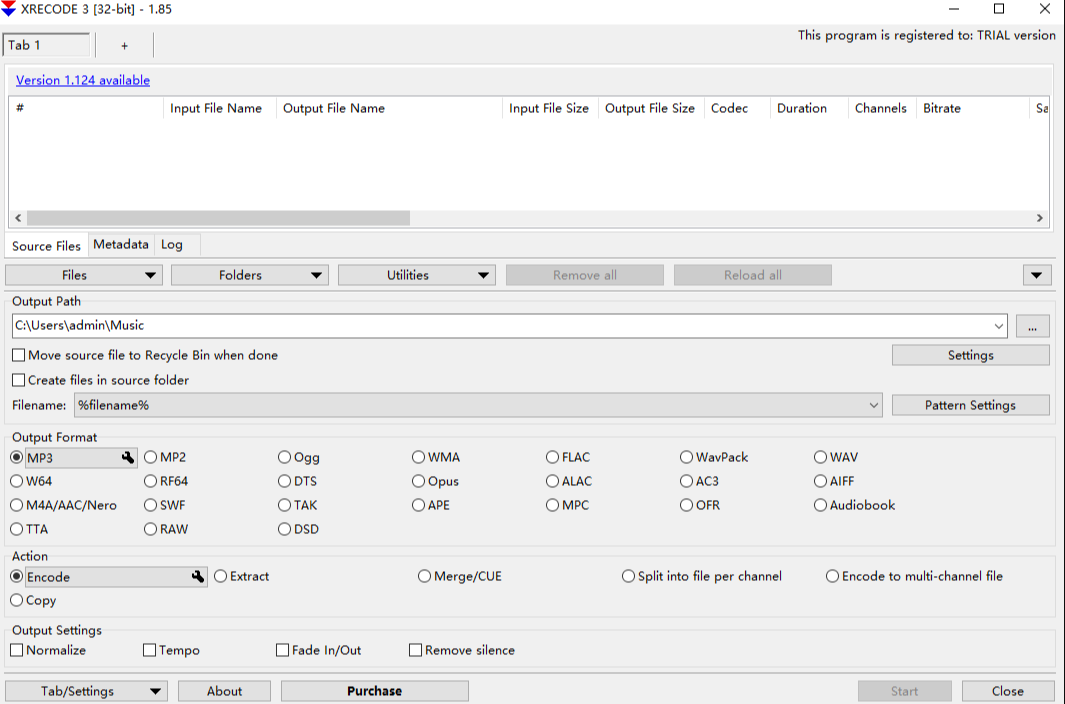Expand the Filename pattern dropdown
The width and height of the screenshot is (1065, 704).
pyautogui.click(x=873, y=405)
